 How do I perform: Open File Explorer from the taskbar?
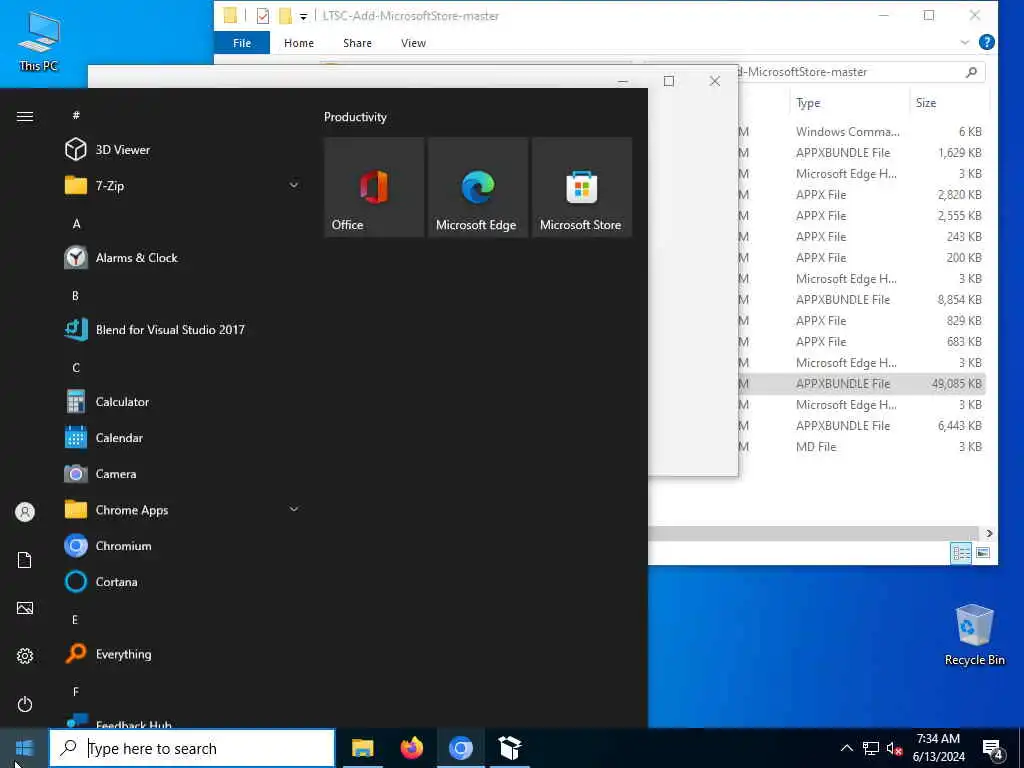click(x=362, y=748)
